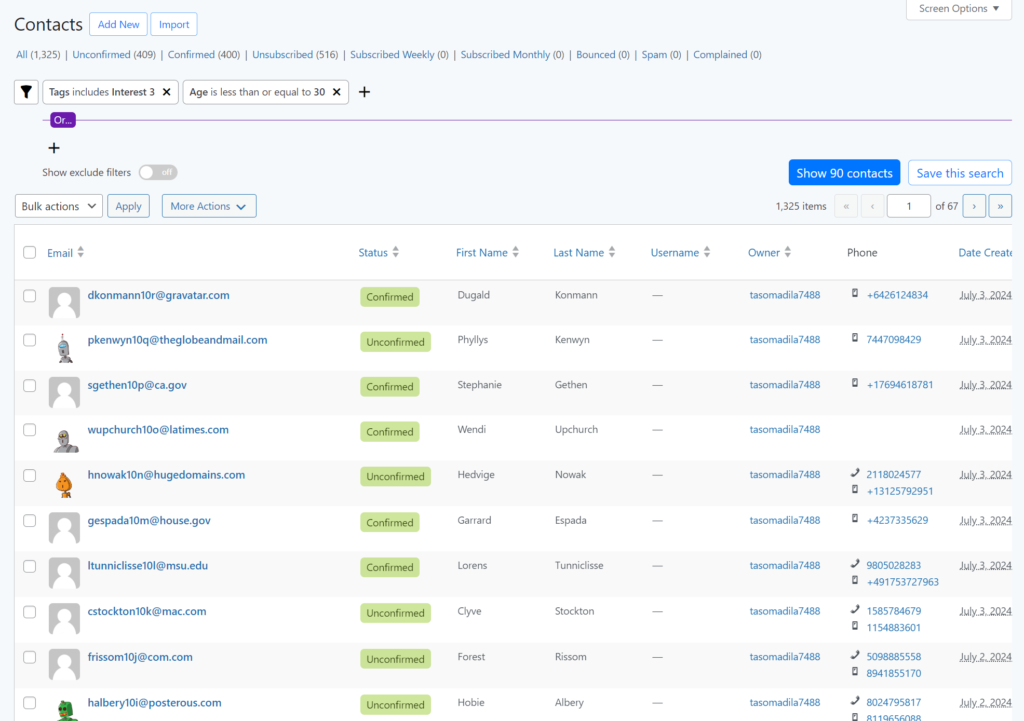
Task: Open gespada10m@house.gov contact
Action: coord(149,521)
